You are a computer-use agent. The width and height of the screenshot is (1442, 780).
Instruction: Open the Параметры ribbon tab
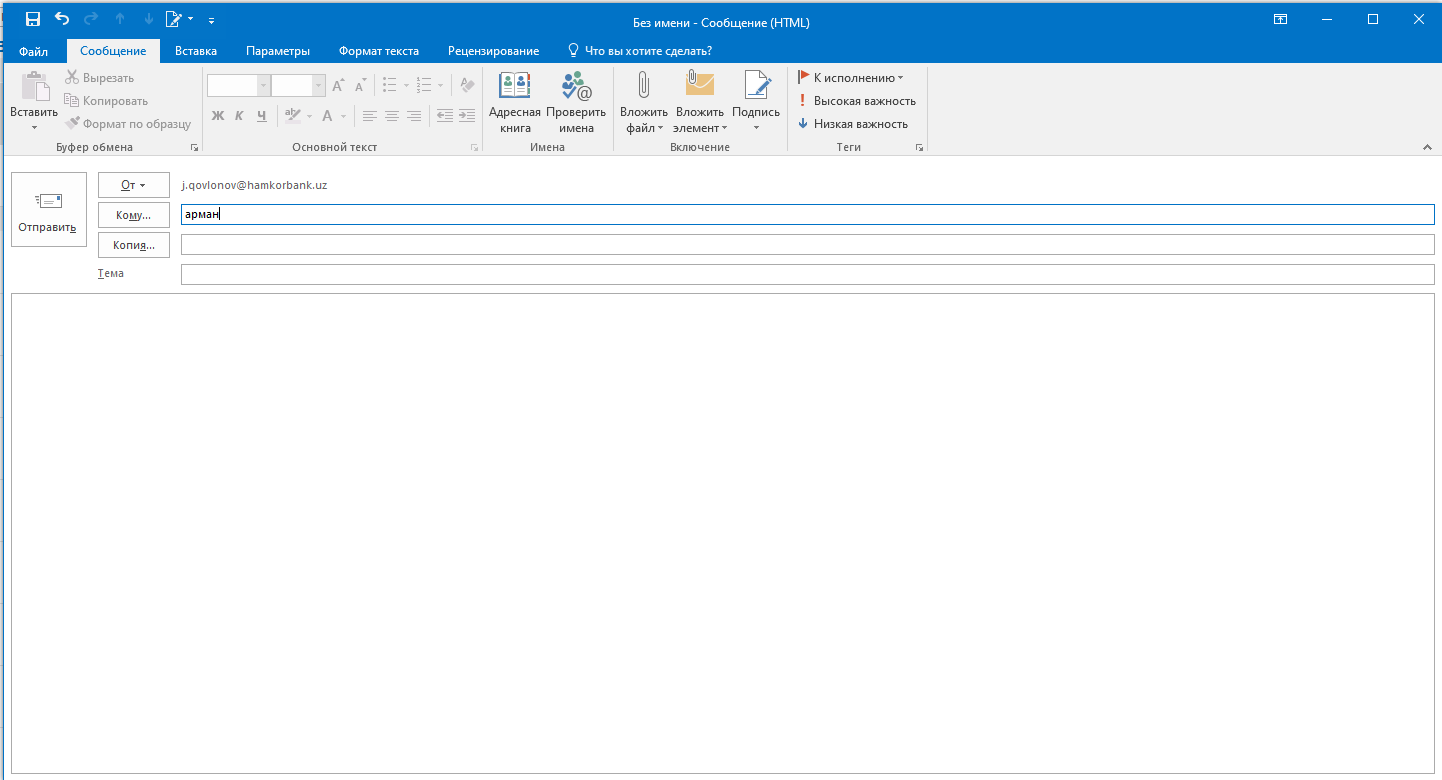click(278, 51)
